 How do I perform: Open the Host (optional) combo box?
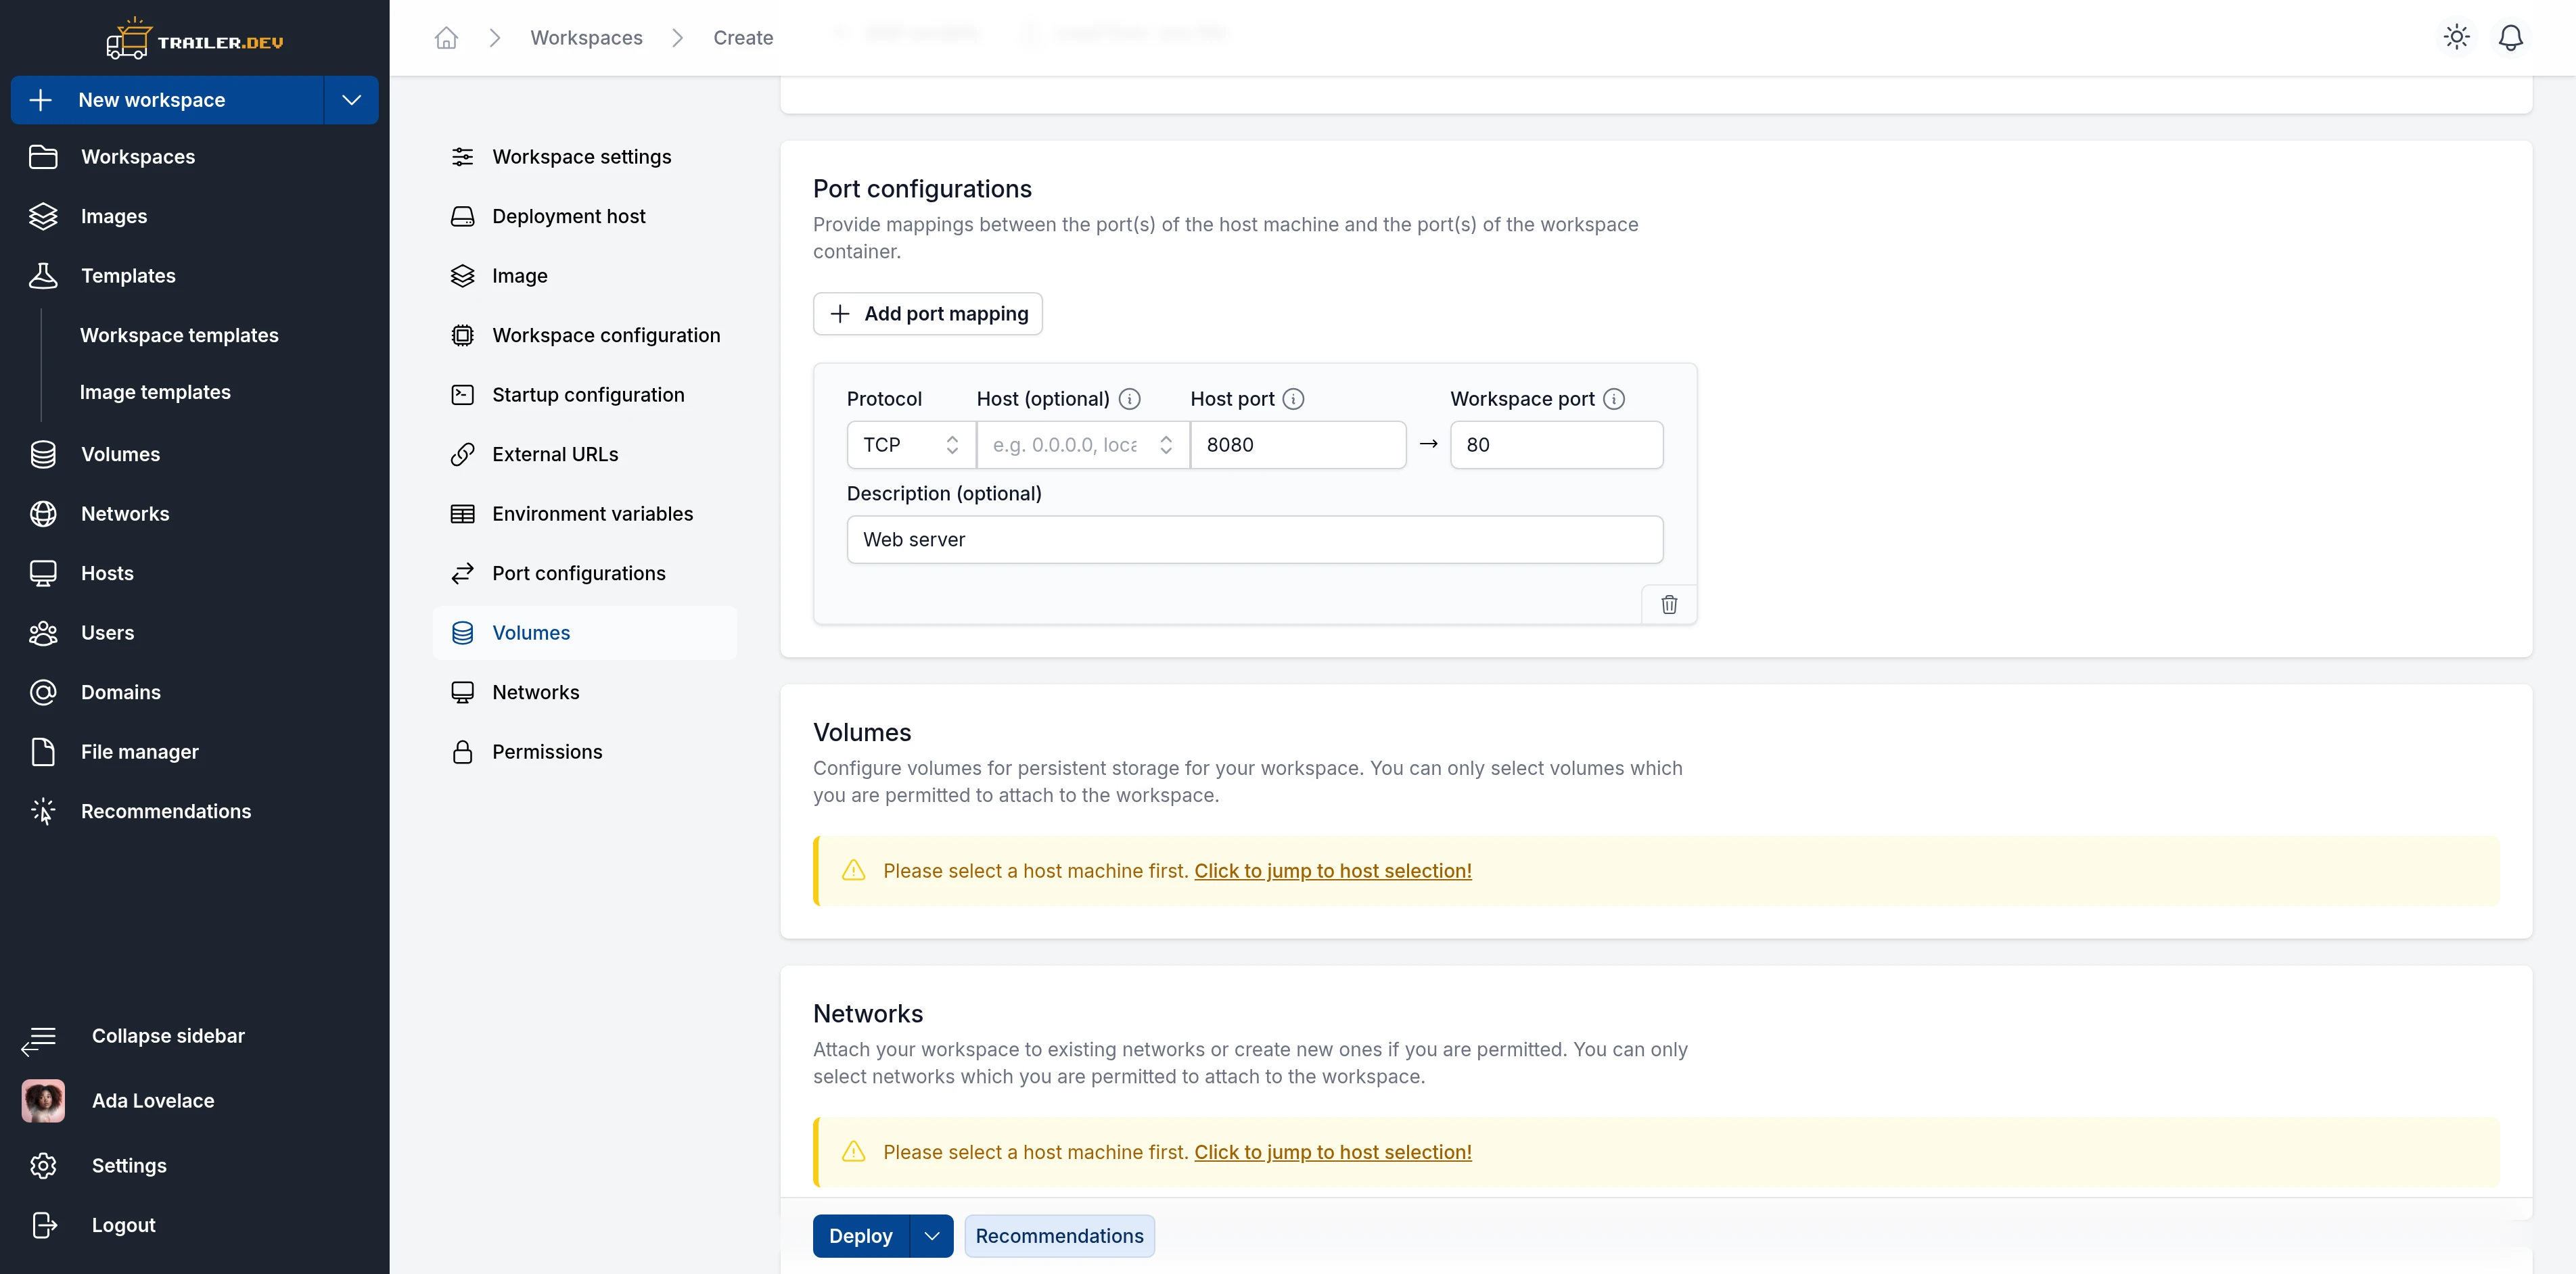[1083, 444]
